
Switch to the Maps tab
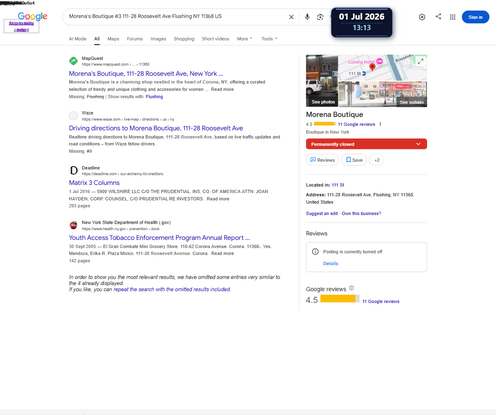[113, 39]
